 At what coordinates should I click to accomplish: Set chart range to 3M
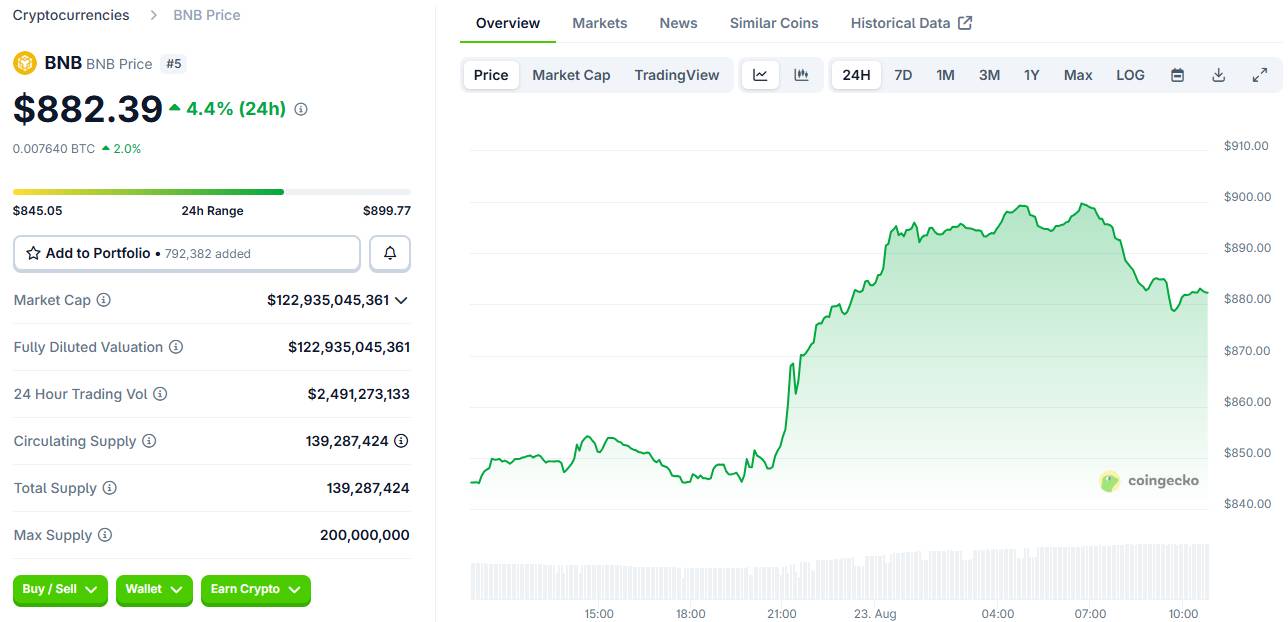[989, 75]
